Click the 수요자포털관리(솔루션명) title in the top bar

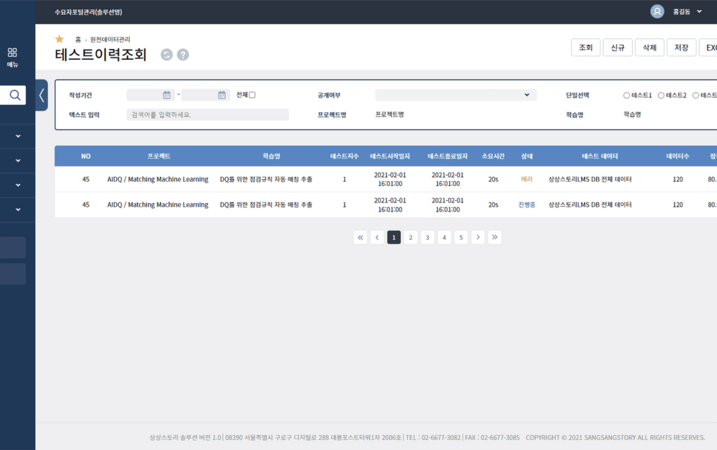coord(88,12)
